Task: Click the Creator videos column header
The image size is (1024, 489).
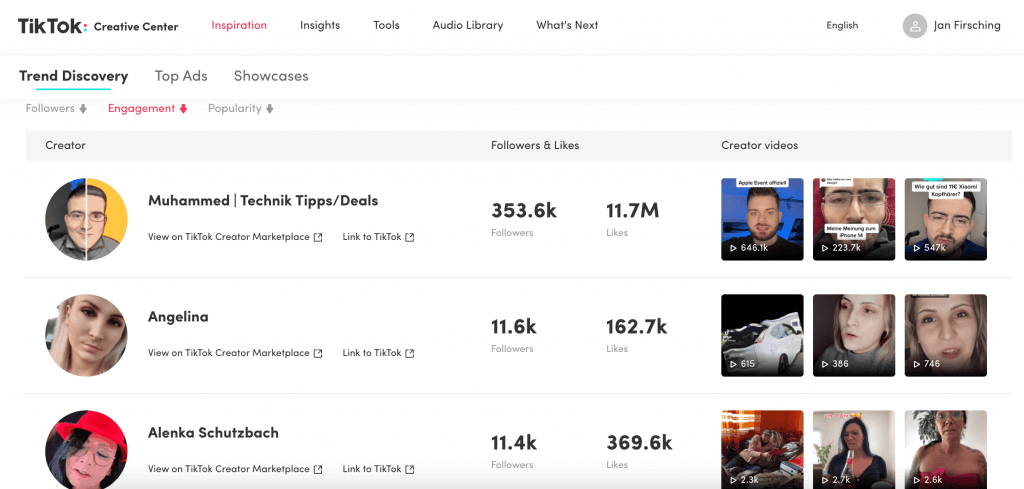Action: point(760,146)
